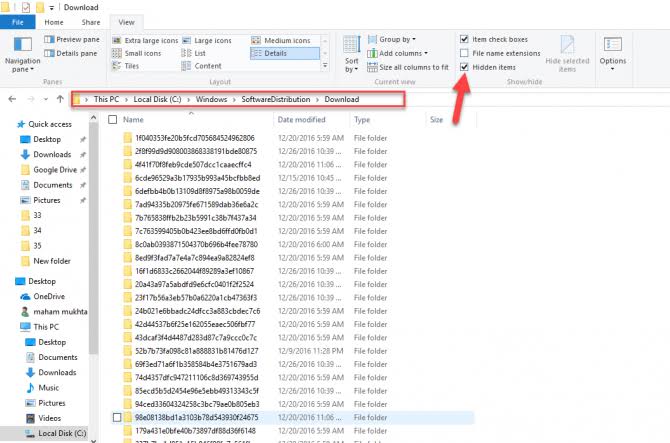This screenshot has height=443, width=670.
Task: Click the Size all columns to fit icon
Action: pyautogui.click(x=372, y=67)
